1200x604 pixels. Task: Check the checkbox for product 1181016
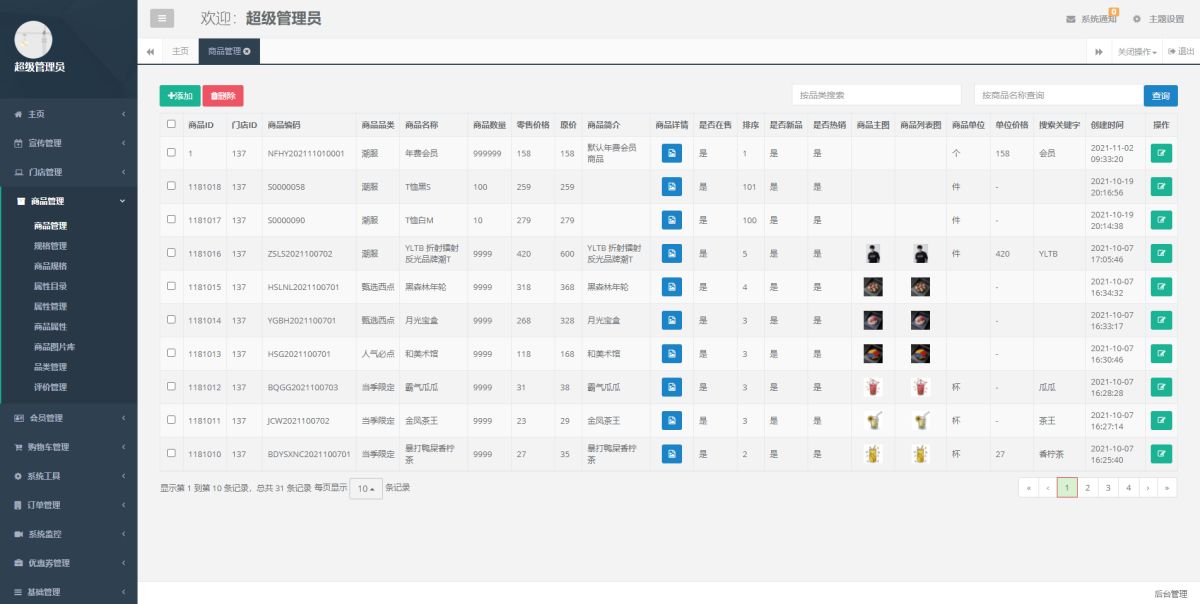pyautogui.click(x=171, y=253)
